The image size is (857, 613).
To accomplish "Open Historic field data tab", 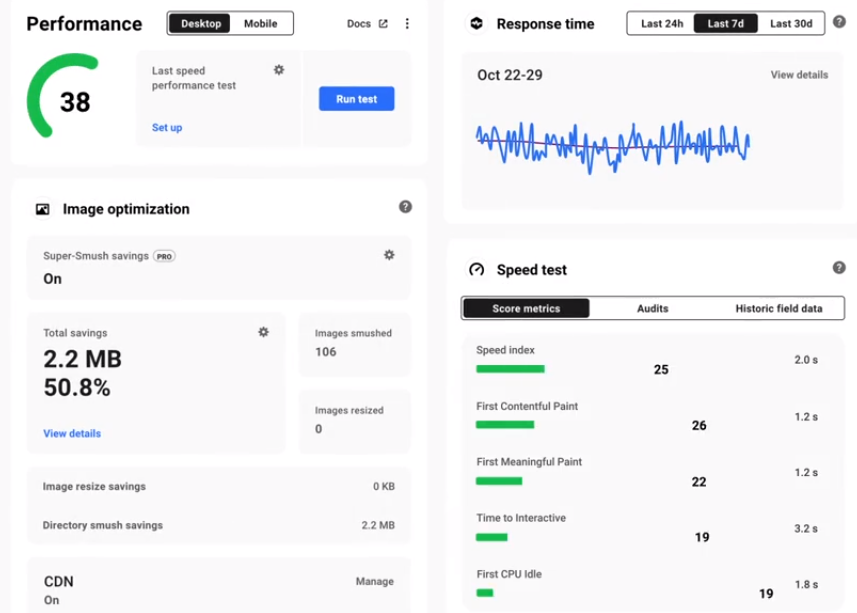I will 778,309.
